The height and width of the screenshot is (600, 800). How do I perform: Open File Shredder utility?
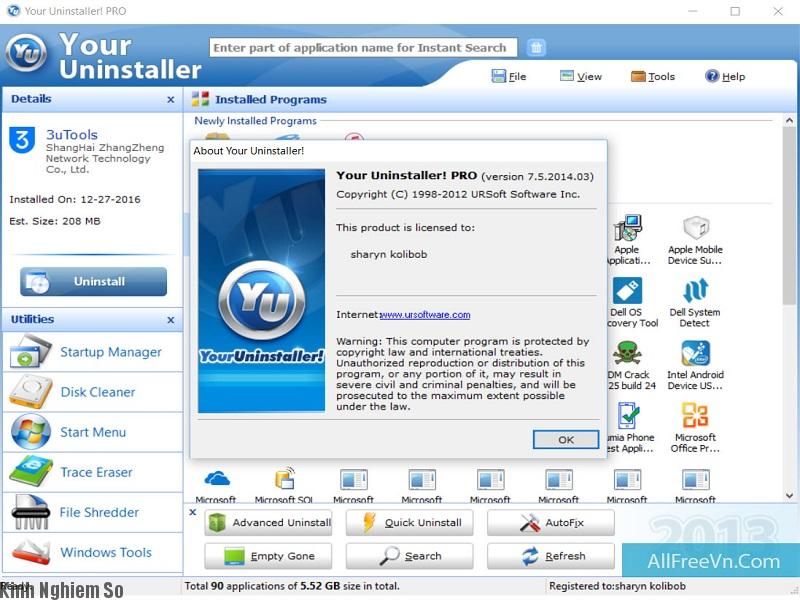point(93,512)
